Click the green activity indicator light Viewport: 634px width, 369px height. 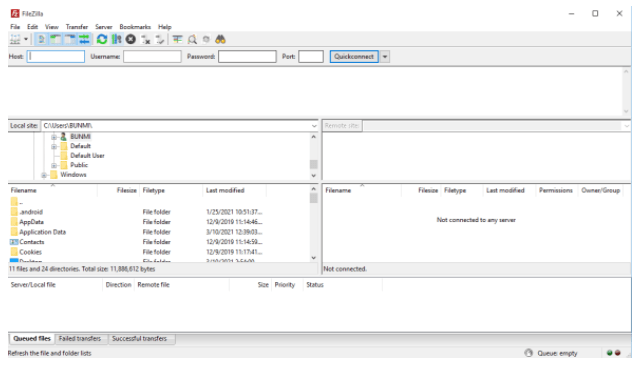click(x=609, y=353)
